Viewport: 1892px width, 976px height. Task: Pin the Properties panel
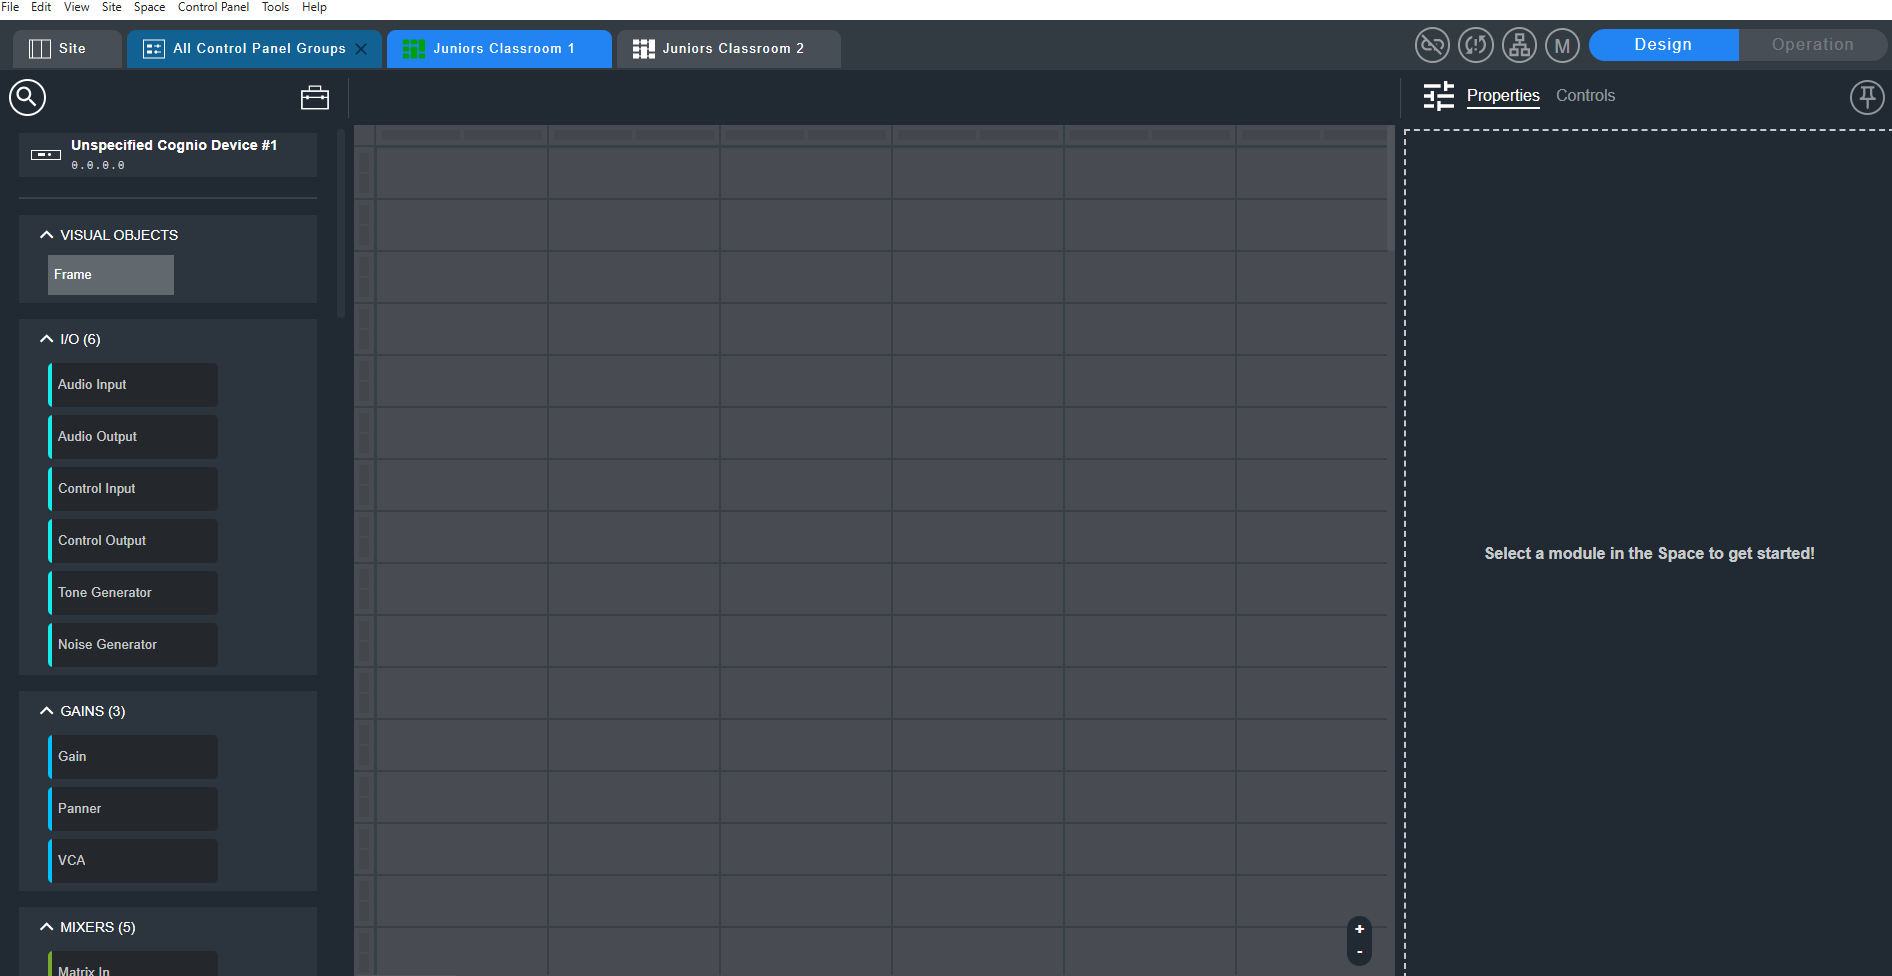(x=1867, y=97)
